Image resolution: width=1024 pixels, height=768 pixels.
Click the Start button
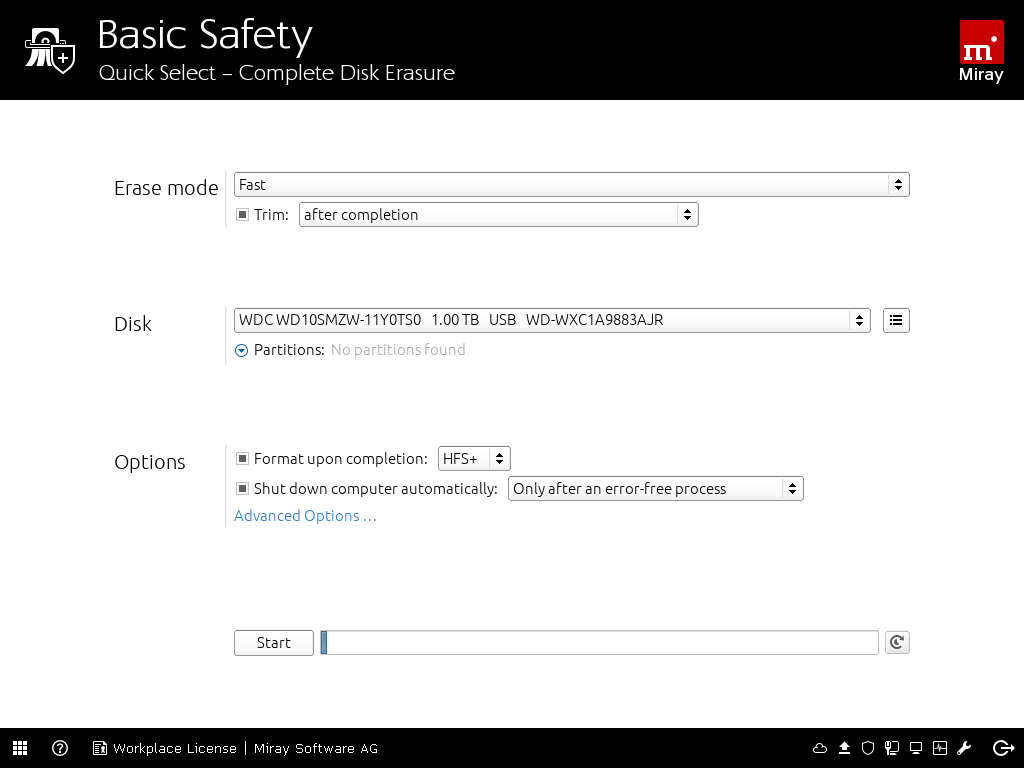(274, 643)
